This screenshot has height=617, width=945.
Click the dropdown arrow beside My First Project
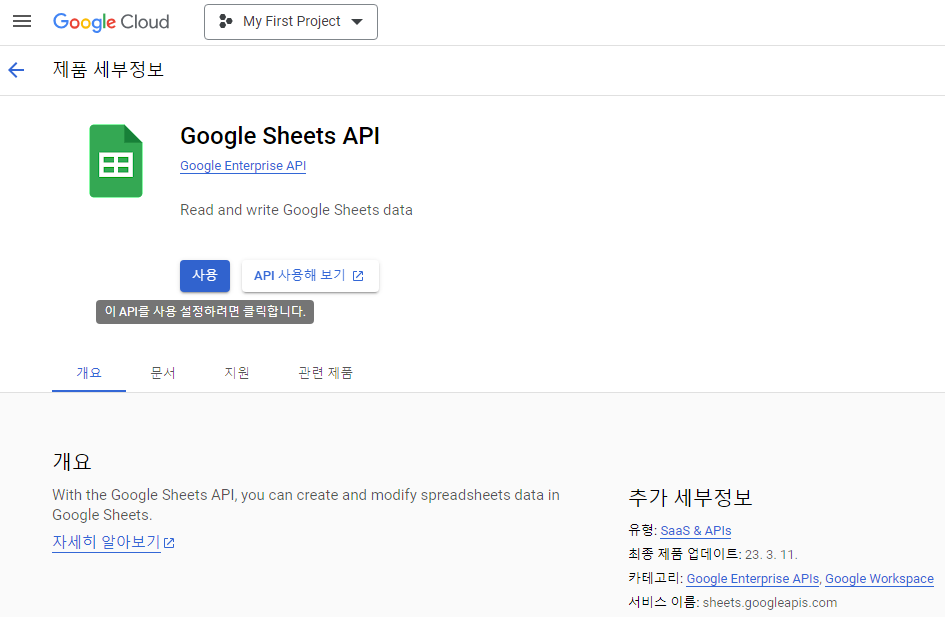(357, 22)
